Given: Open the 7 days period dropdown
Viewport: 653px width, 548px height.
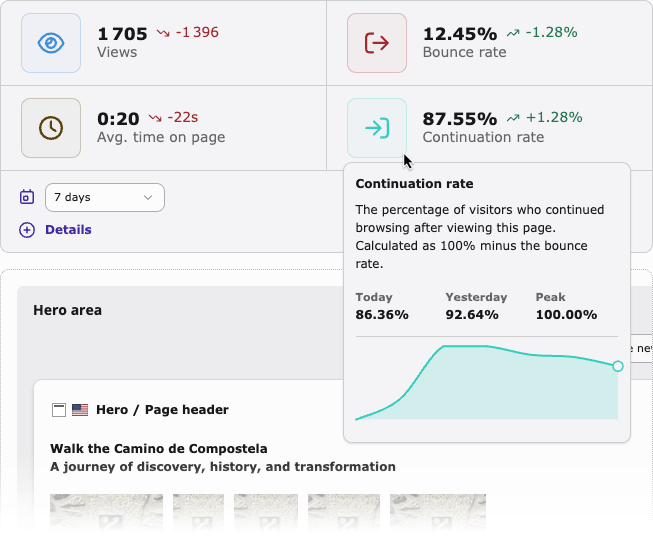Looking at the screenshot, I should click(105, 197).
